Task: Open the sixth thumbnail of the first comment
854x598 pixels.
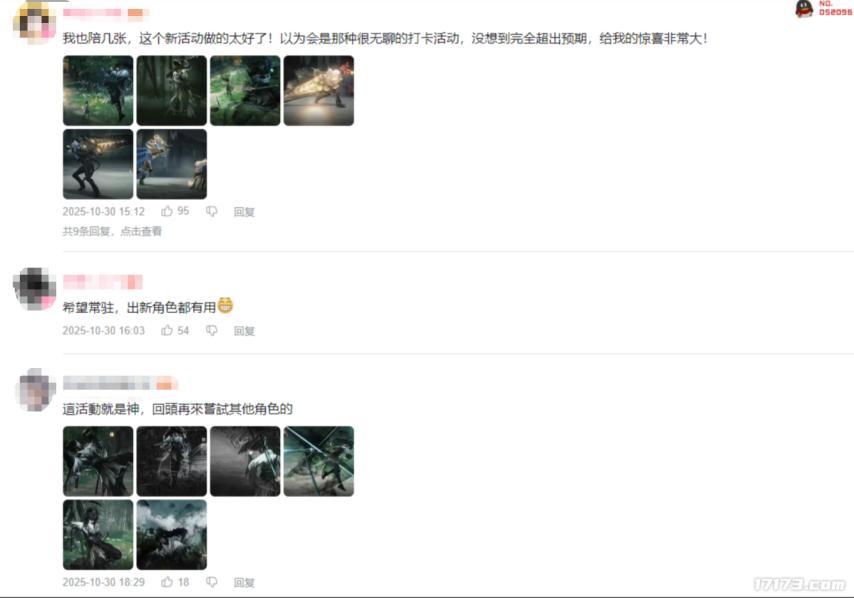Action: [172, 164]
